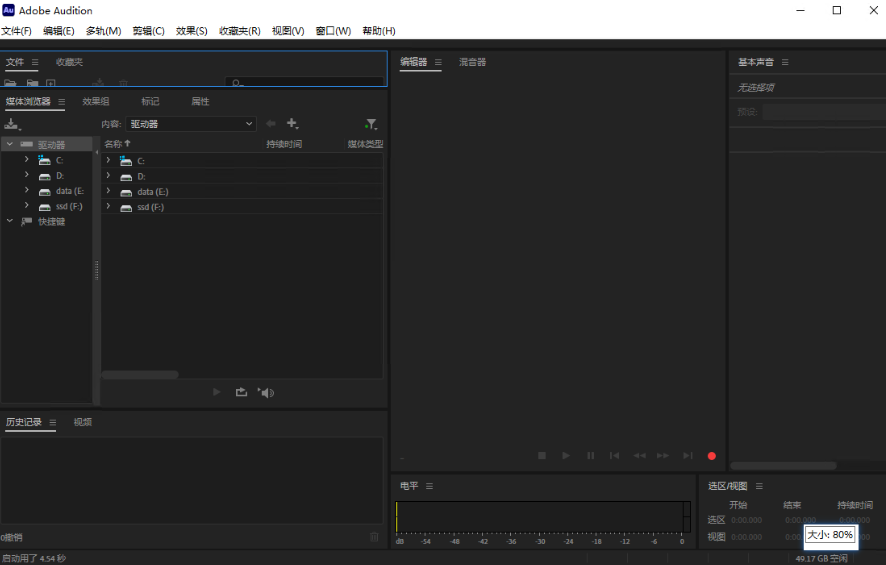
Task: Expand C: row in the name list
Action: click(x=108, y=160)
